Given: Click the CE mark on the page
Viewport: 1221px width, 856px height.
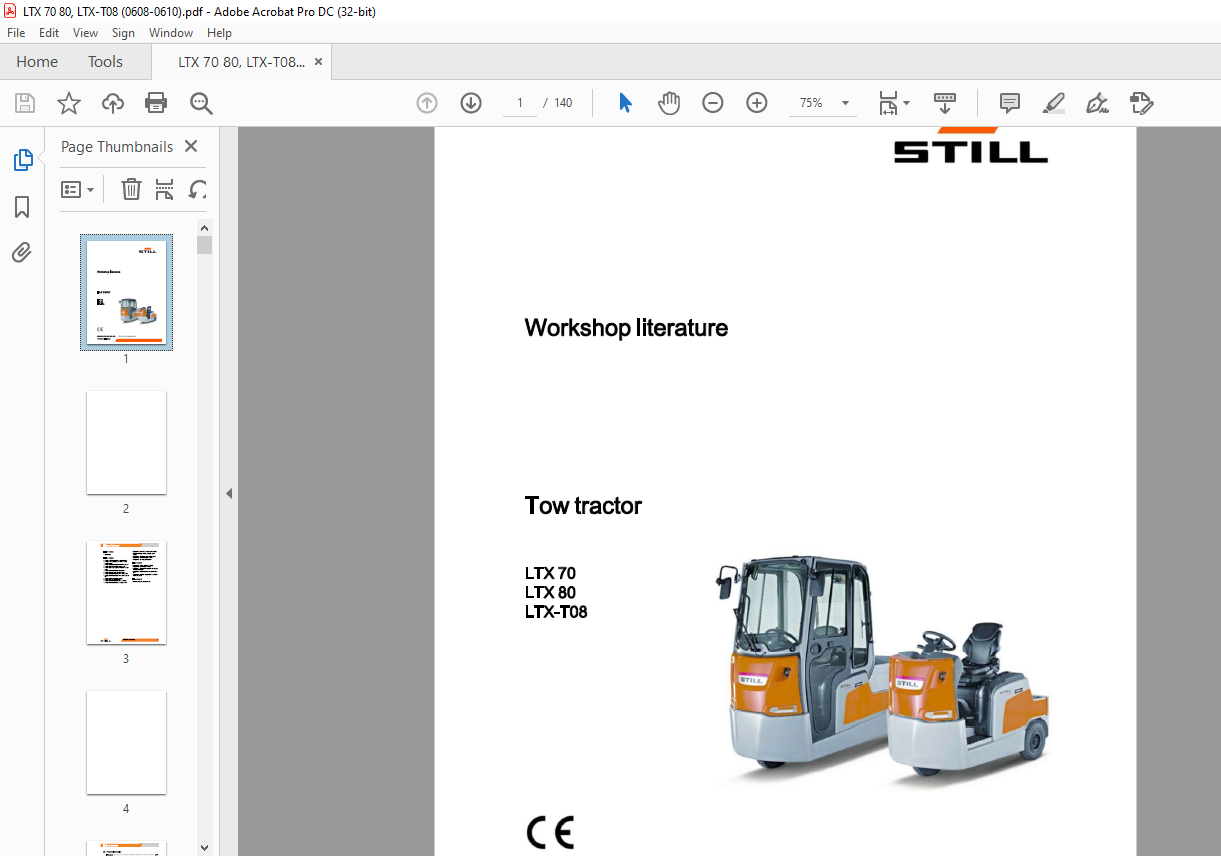Looking at the screenshot, I should [550, 832].
